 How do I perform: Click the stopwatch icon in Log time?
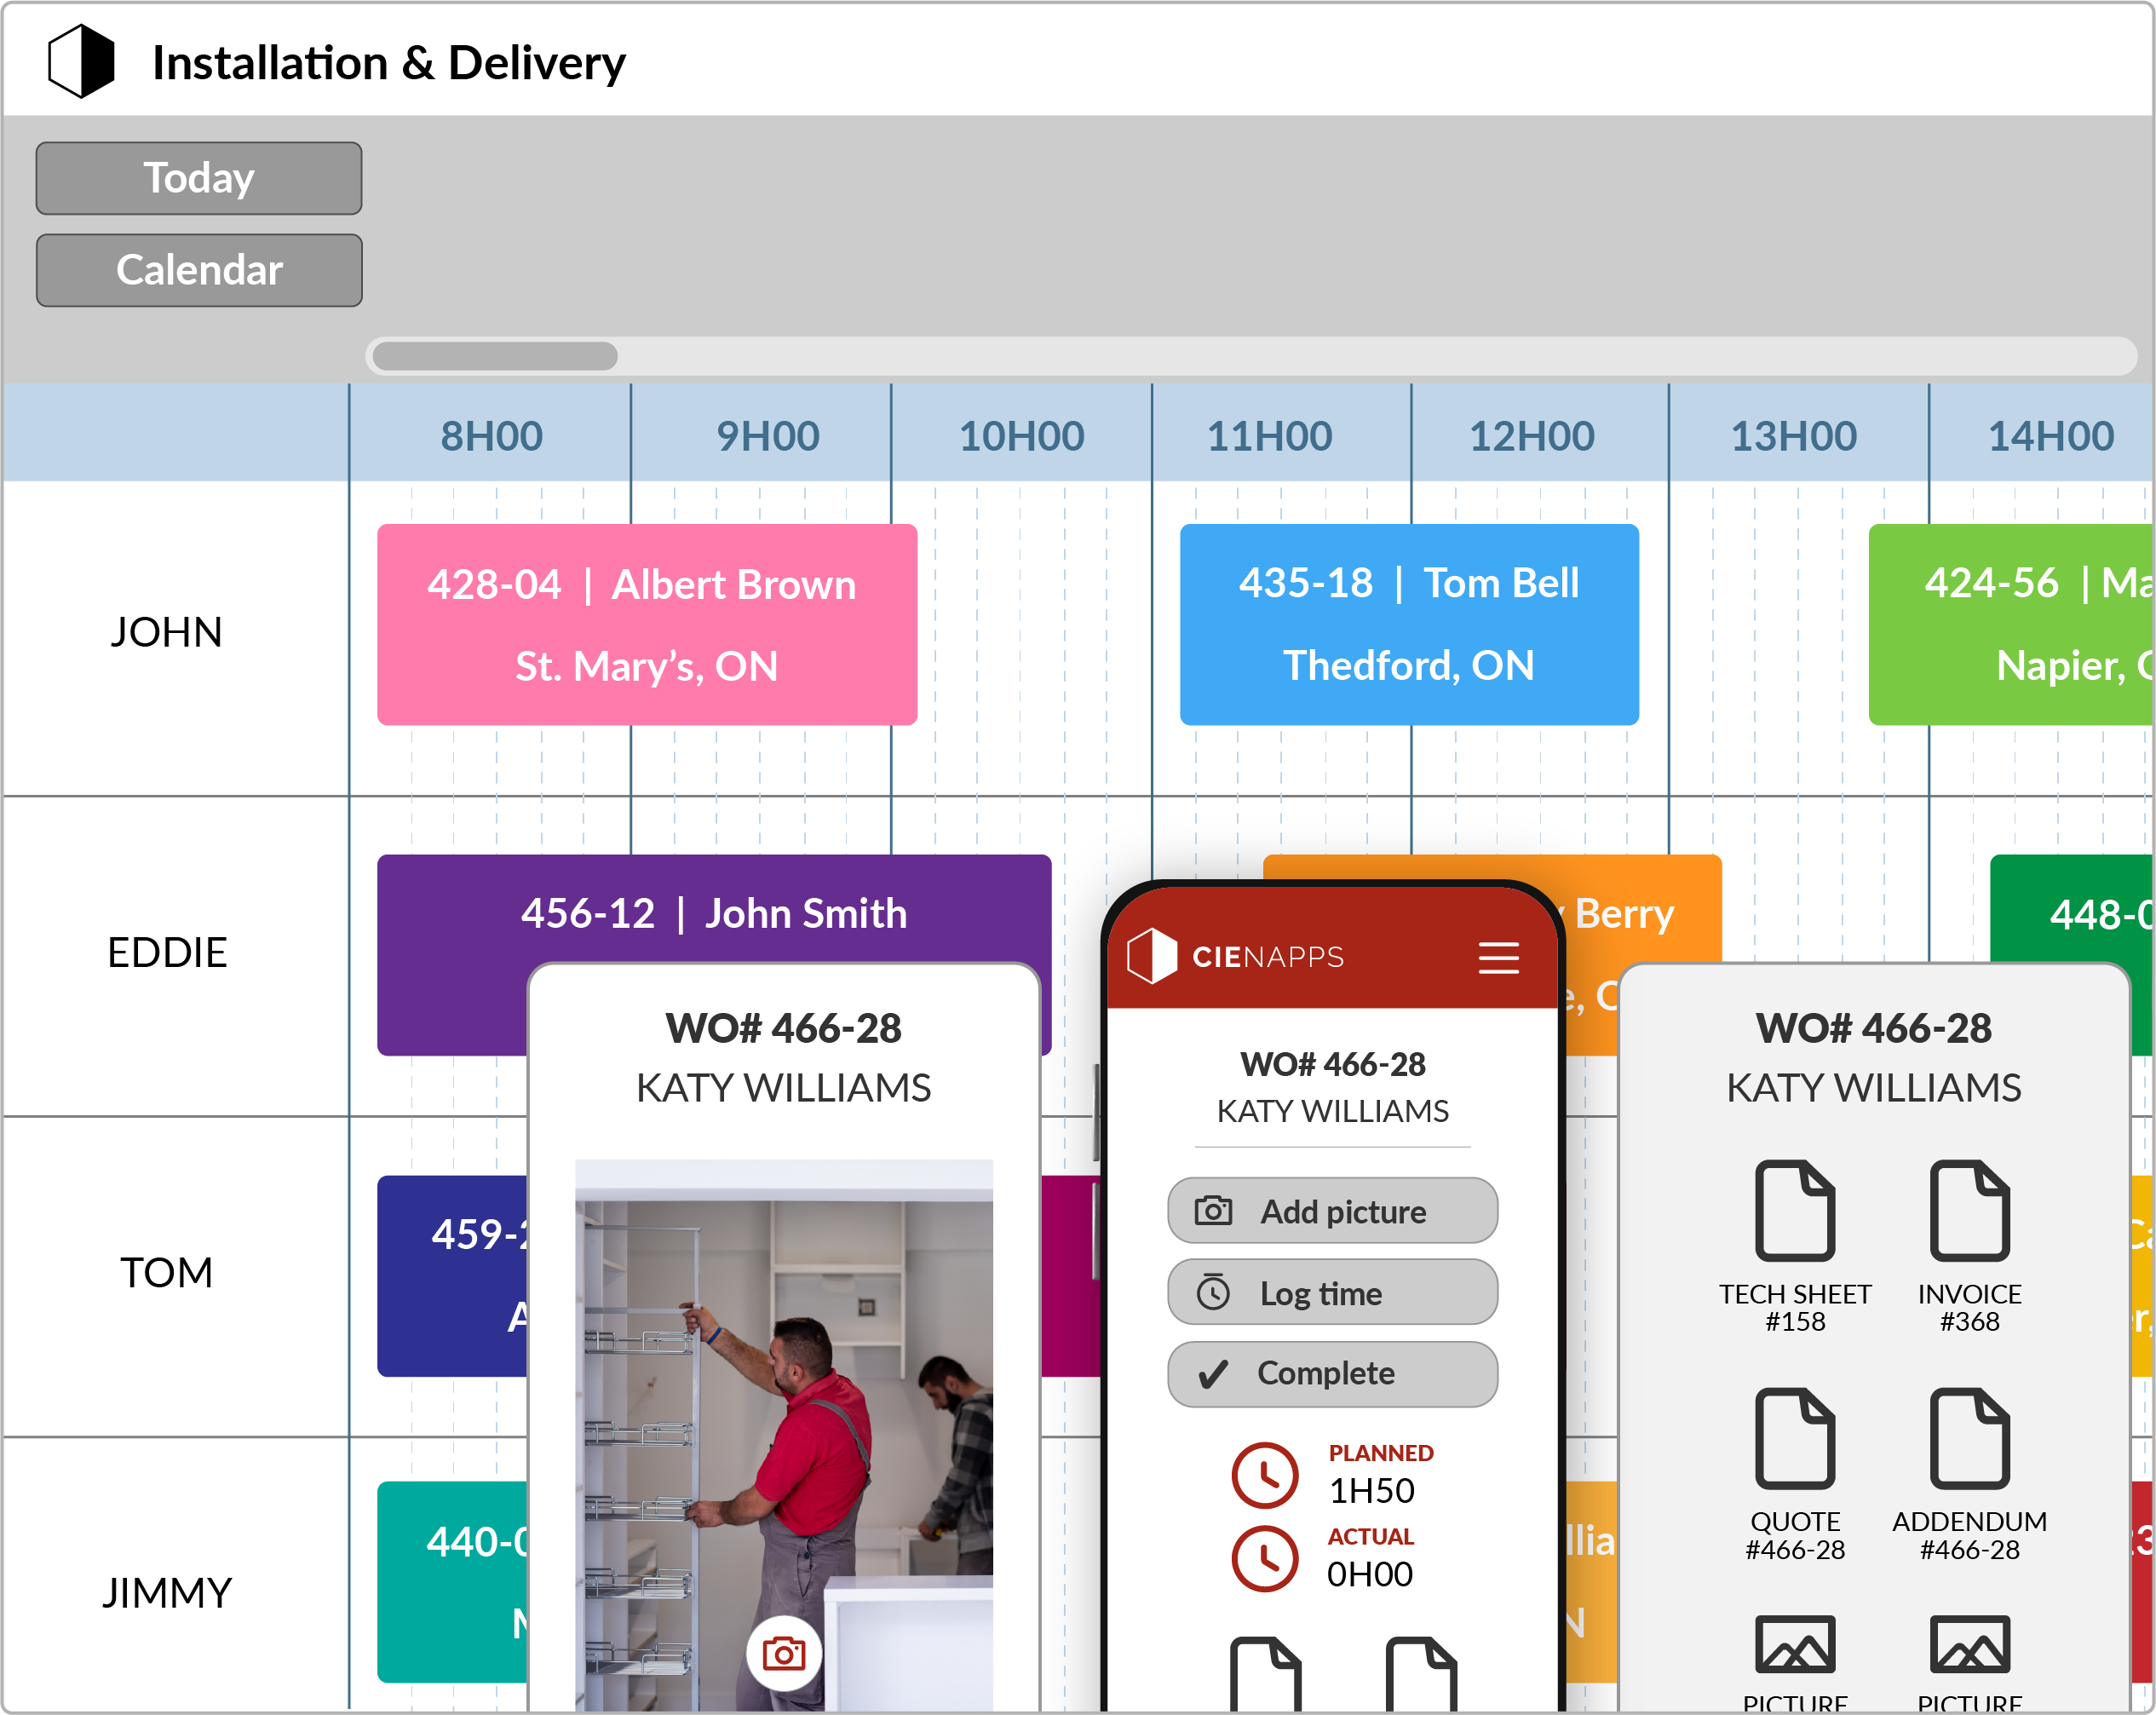pos(1213,1292)
